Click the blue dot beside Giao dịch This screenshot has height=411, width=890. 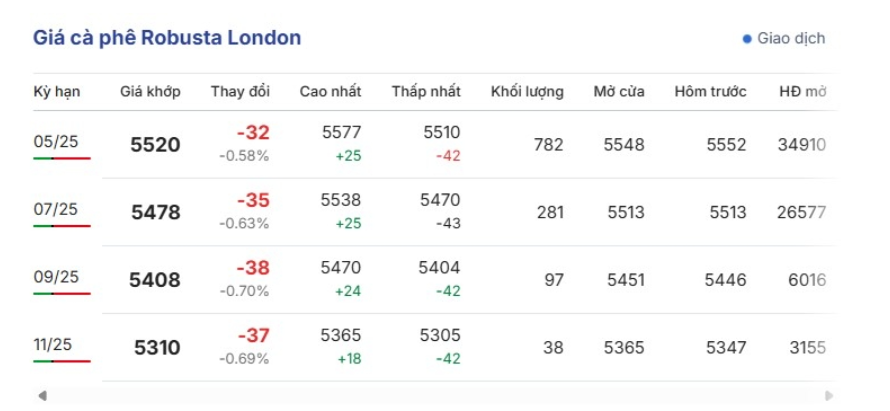746,39
